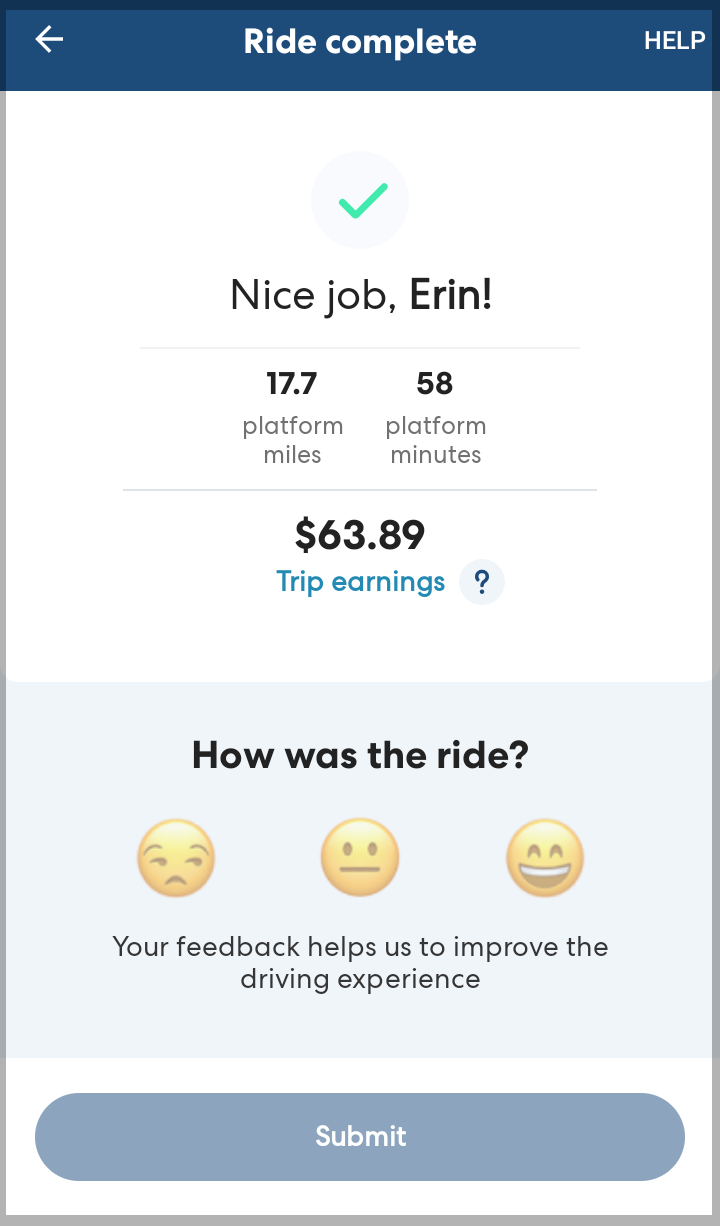Screen dimensions: 720x1226
Task: Click the $63.89 earnings amount
Action: click(x=360, y=536)
